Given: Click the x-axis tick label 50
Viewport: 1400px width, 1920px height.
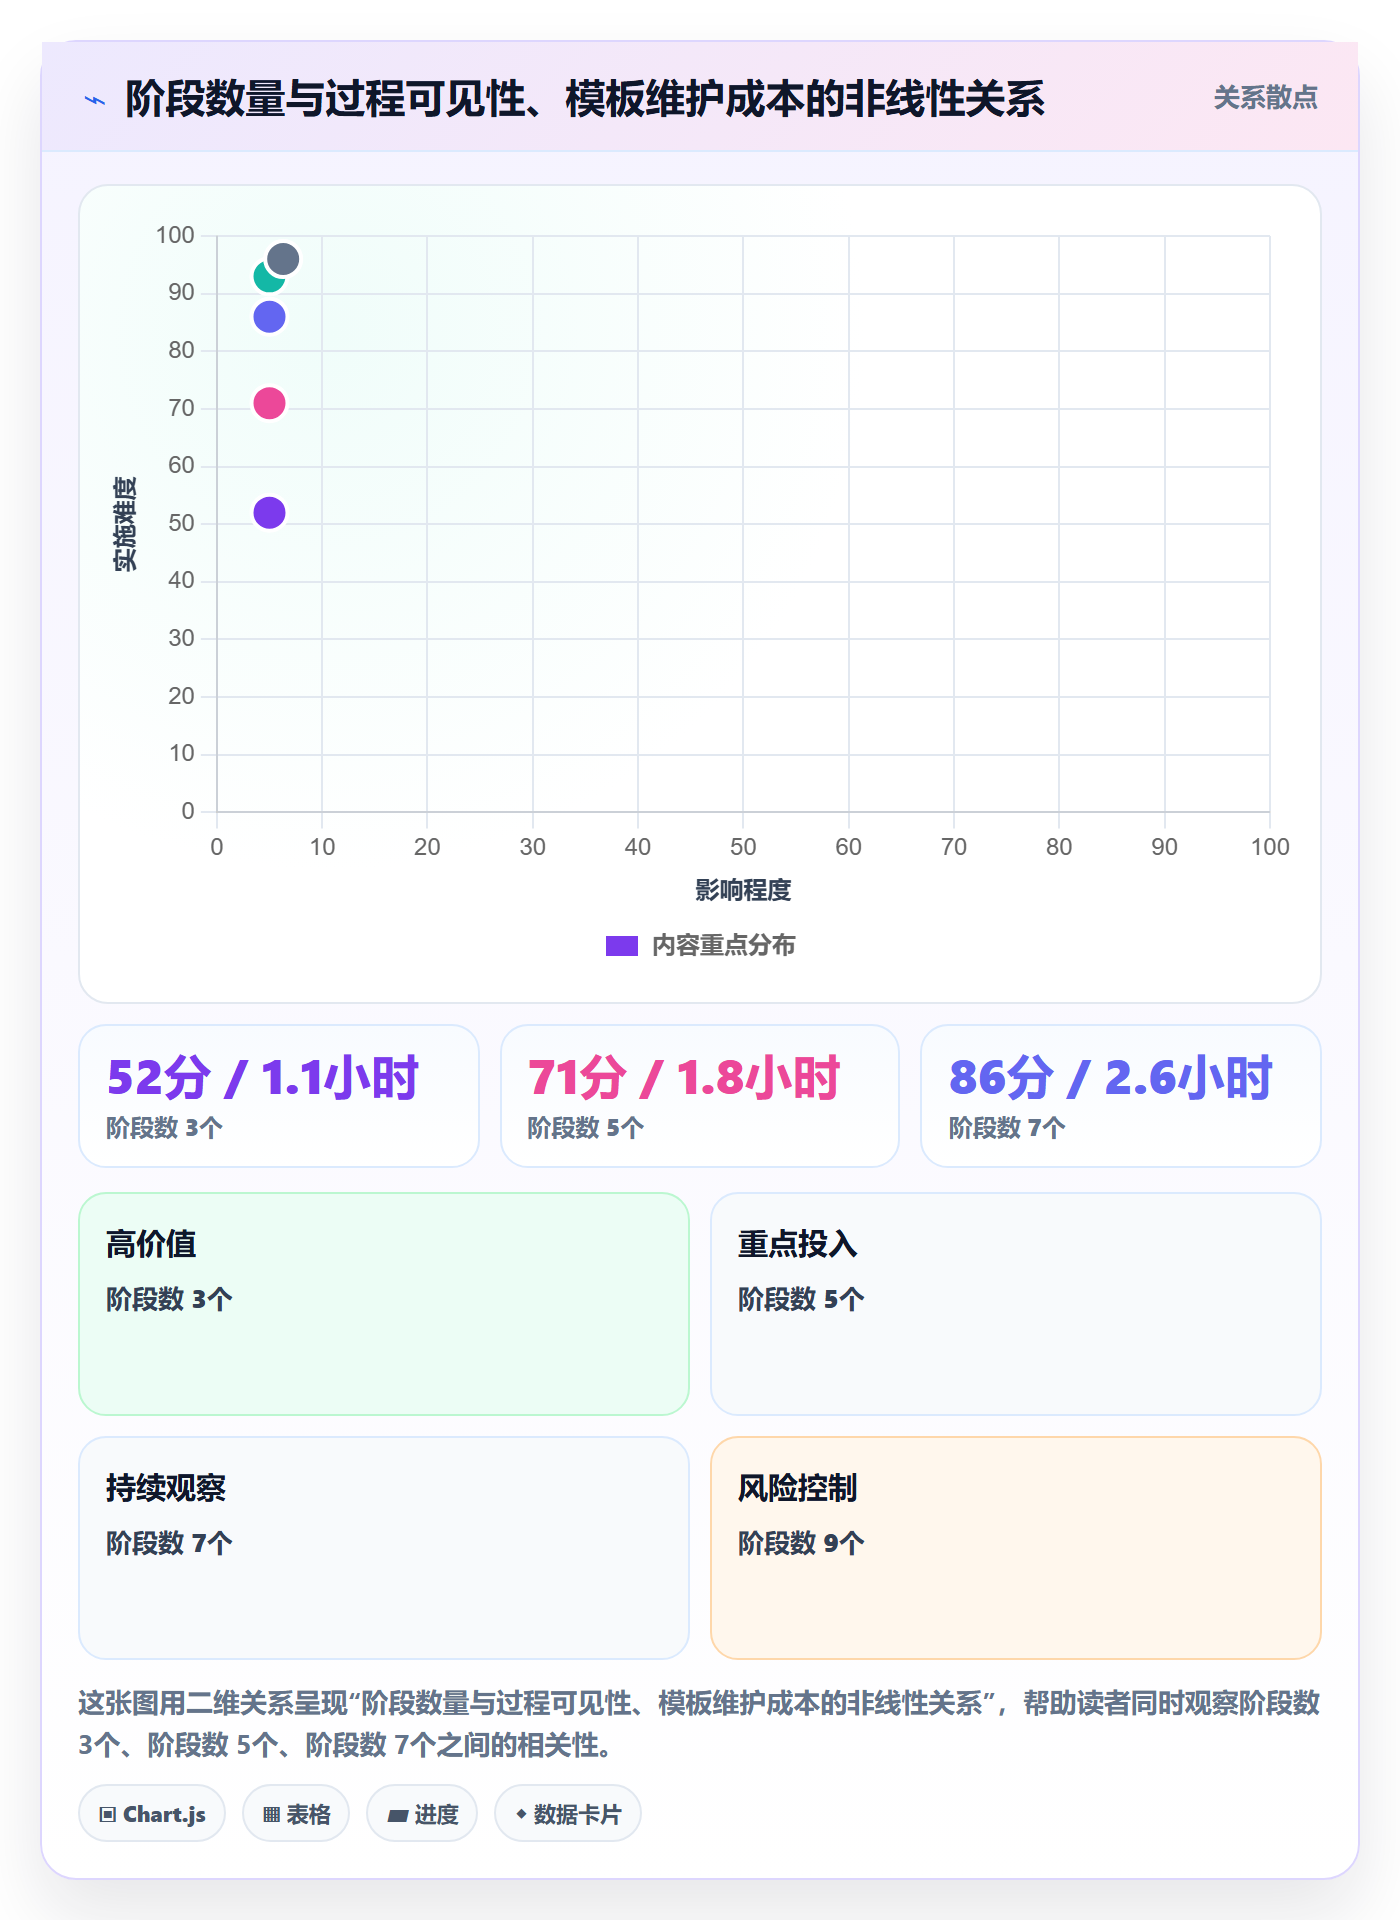Looking at the screenshot, I should (743, 847).
